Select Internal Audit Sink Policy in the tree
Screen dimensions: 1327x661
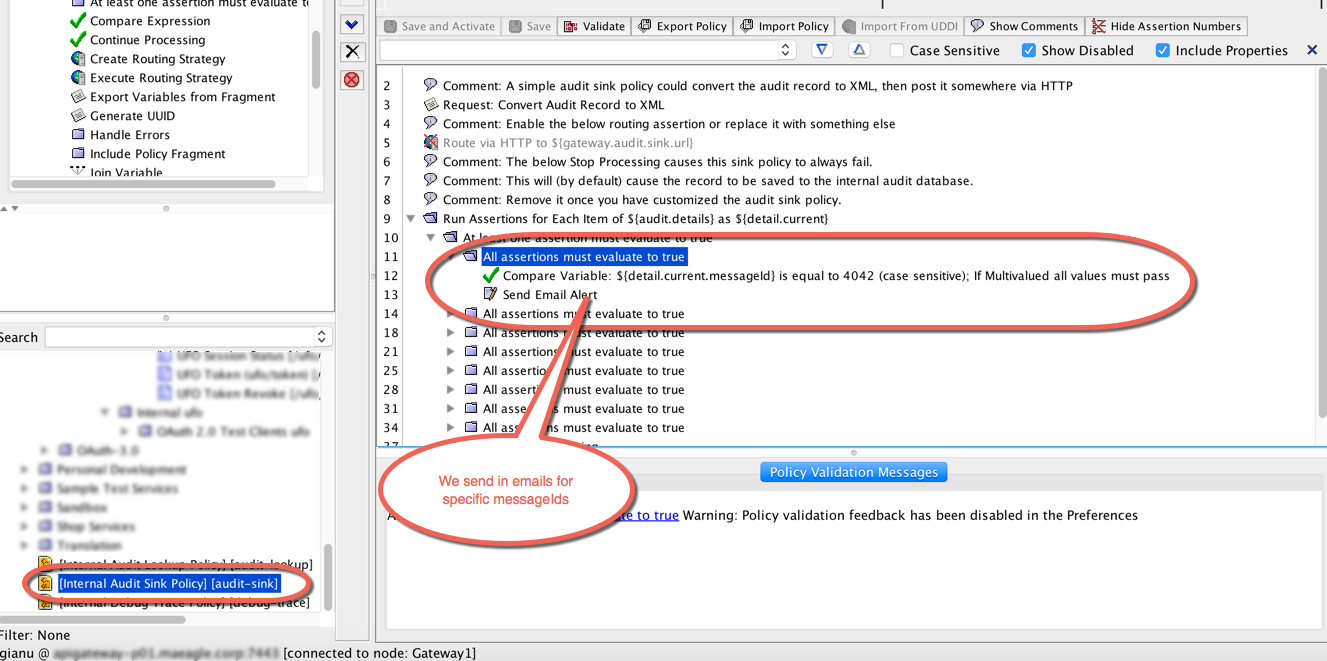click(x=170, y=583)
